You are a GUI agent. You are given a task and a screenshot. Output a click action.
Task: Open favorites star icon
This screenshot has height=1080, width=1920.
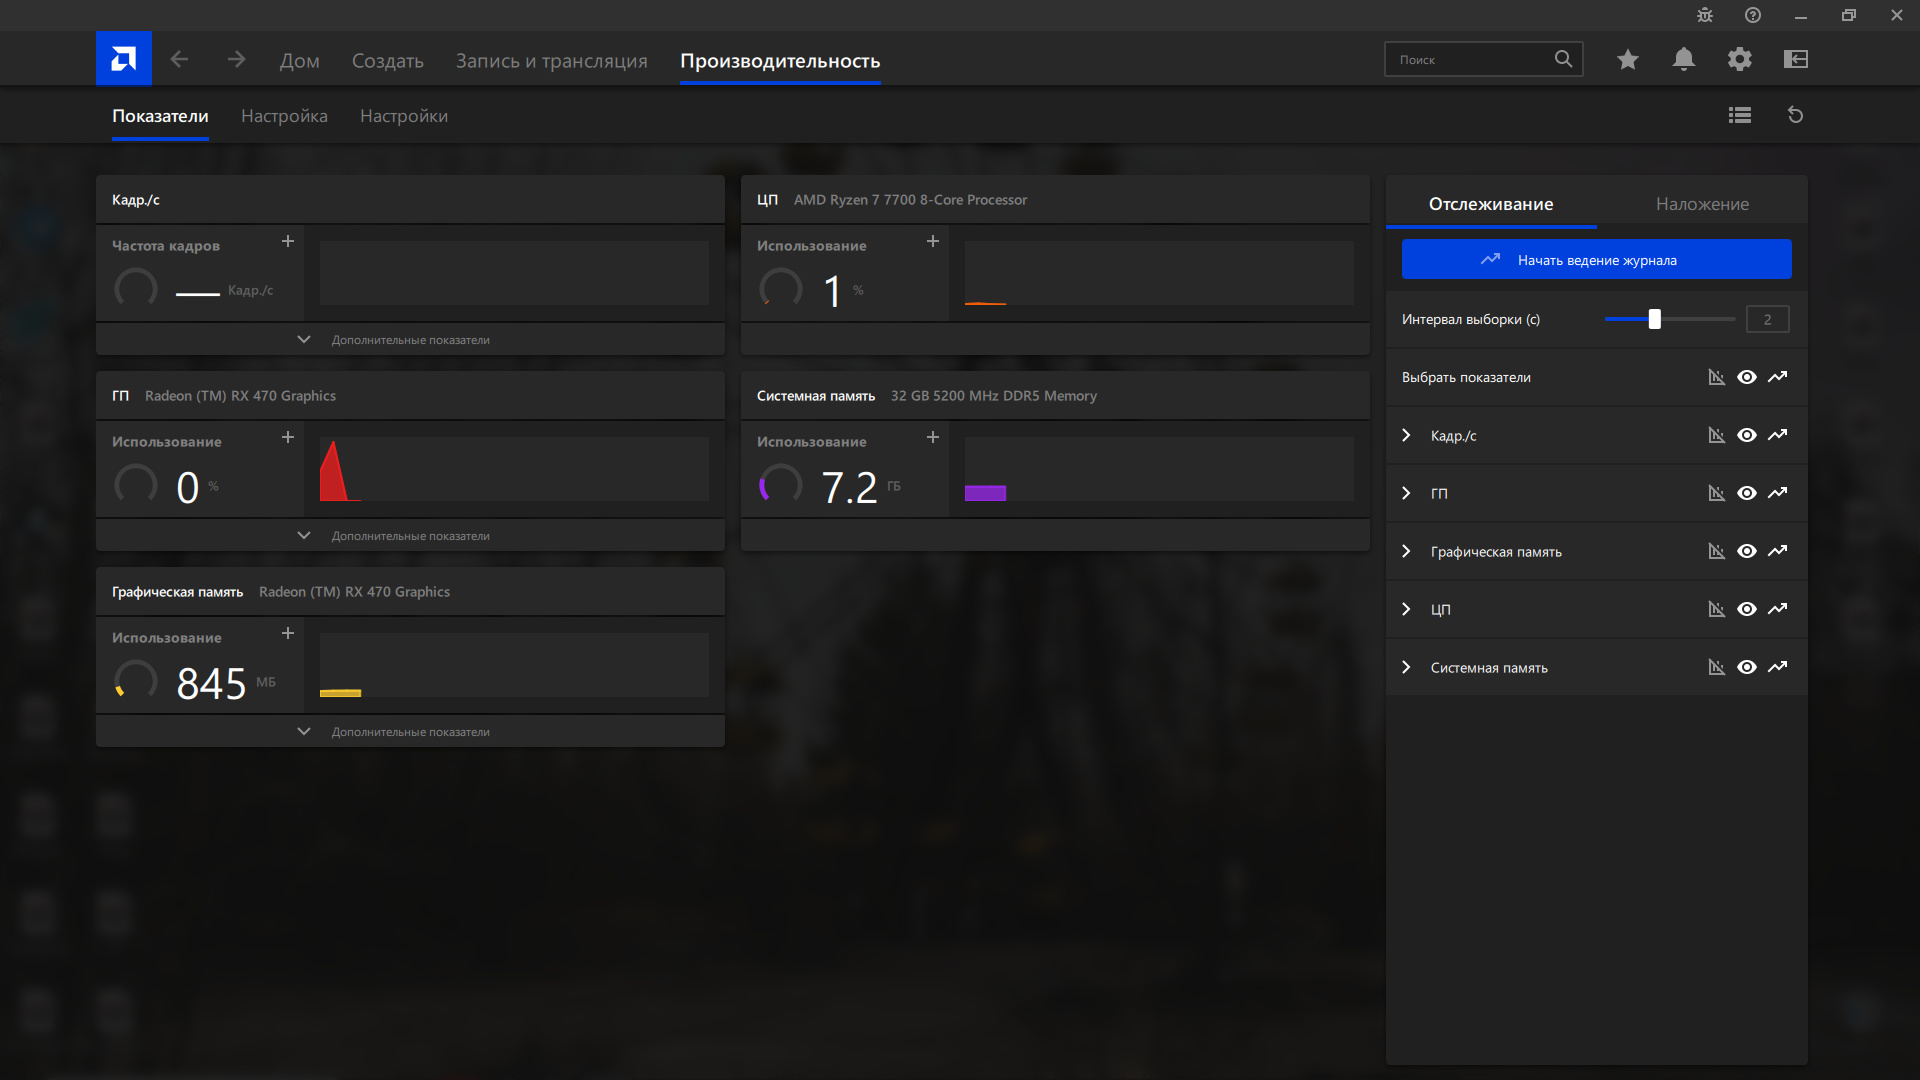[1627, 60]
